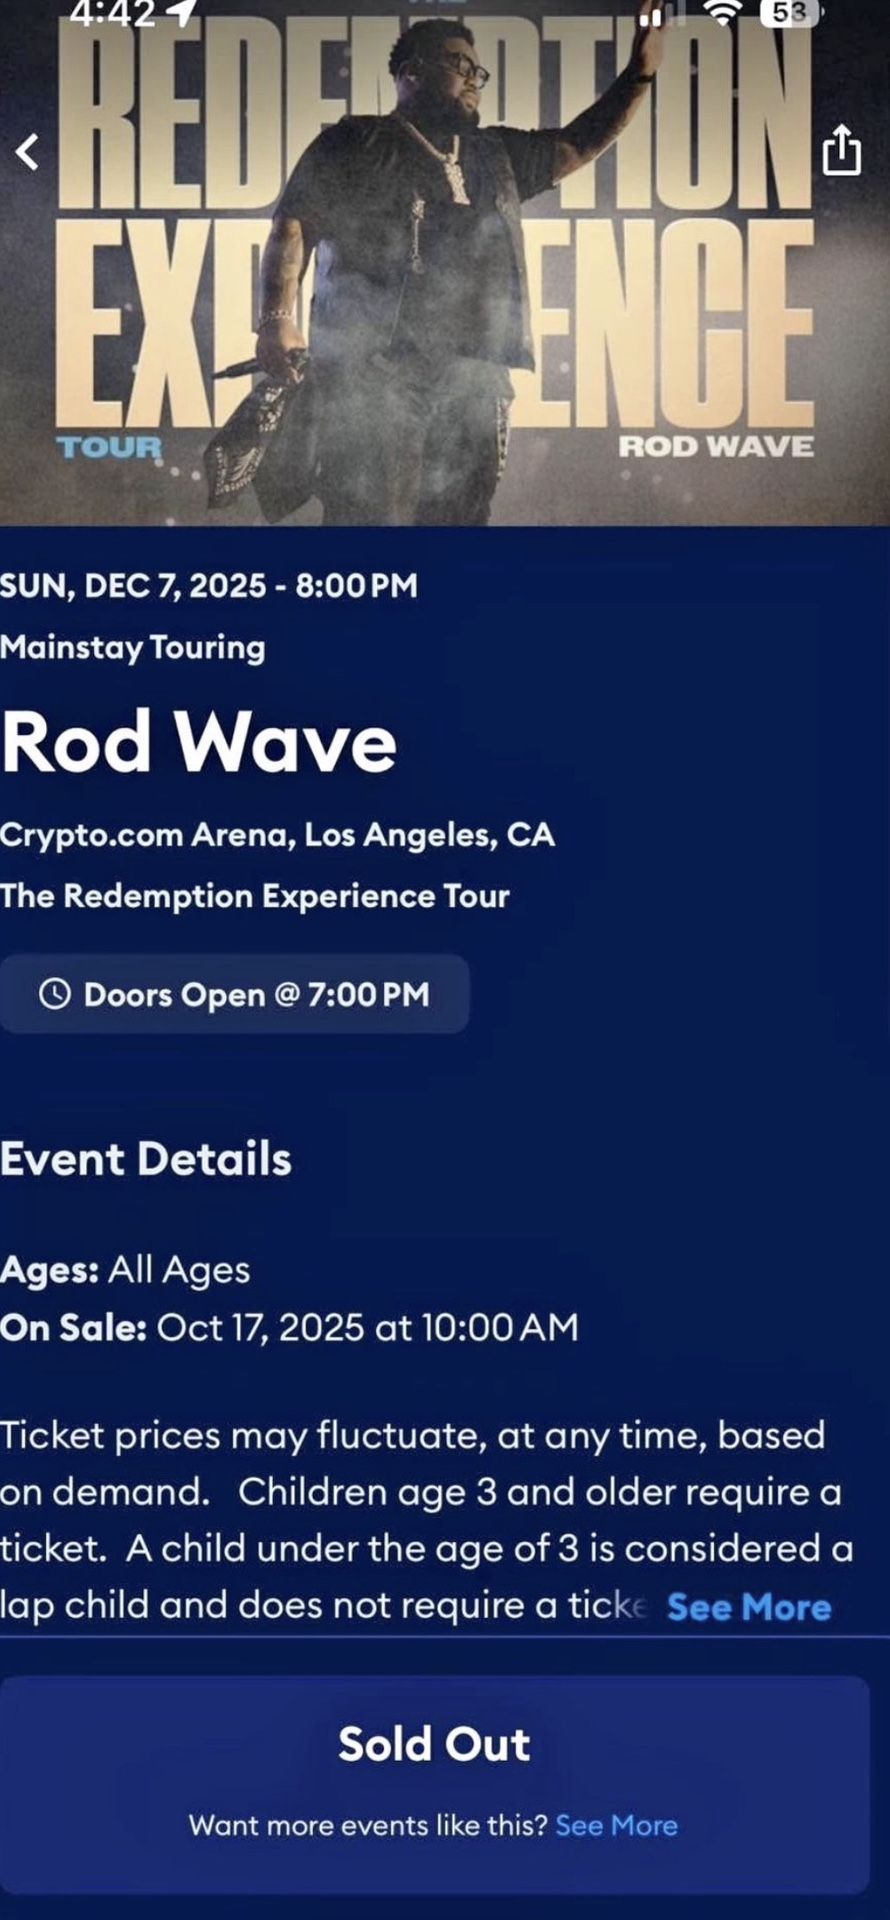Select the Rod Wave event title
Screen dimensions: 890x1920
pyautogui.click(x=200, y=742)
